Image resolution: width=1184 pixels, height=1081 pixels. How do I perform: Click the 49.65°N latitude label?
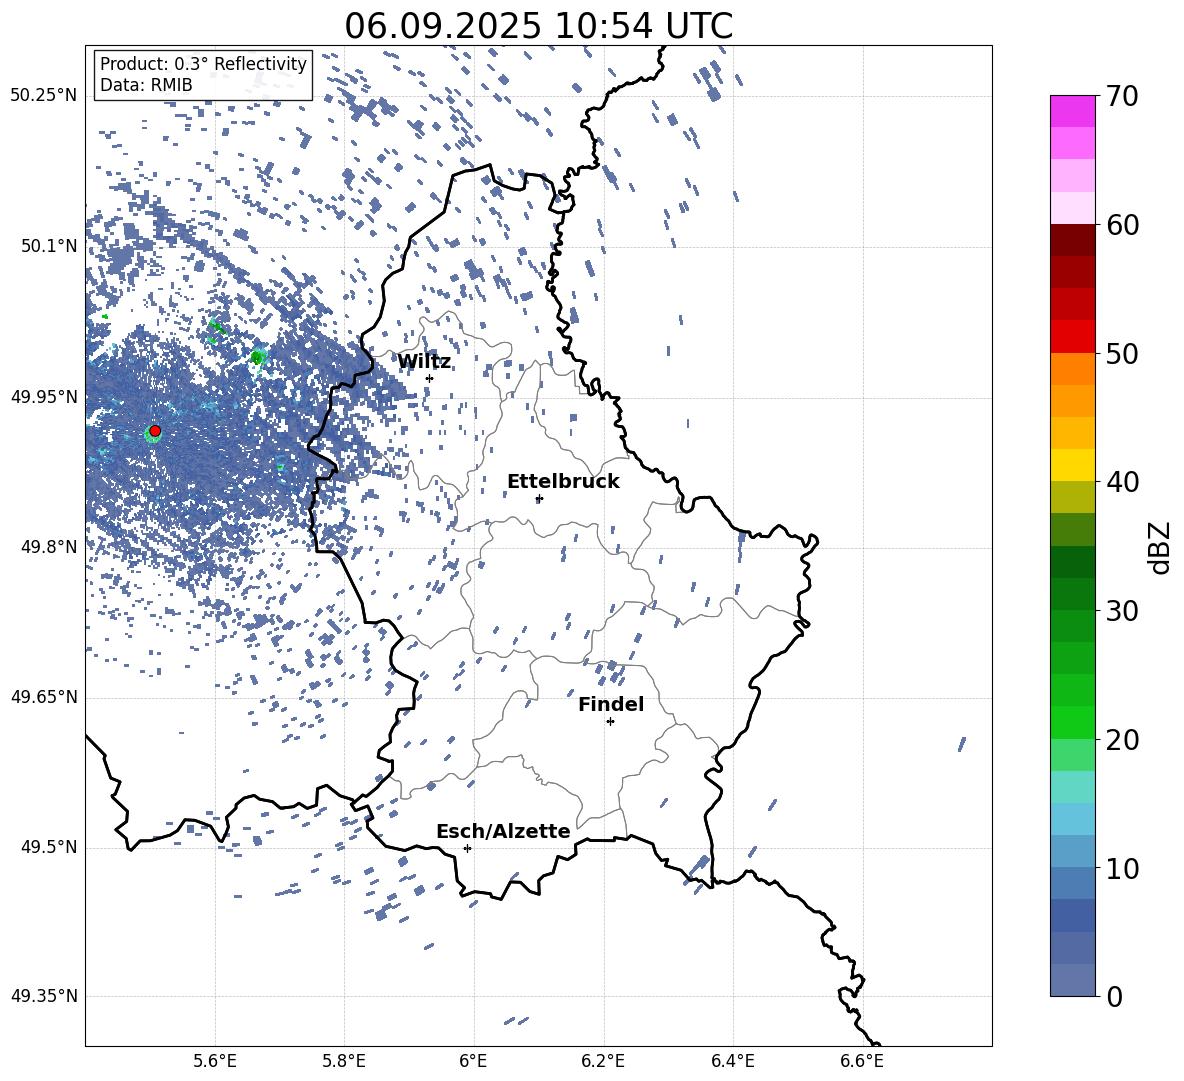click(x=44, y=697)
